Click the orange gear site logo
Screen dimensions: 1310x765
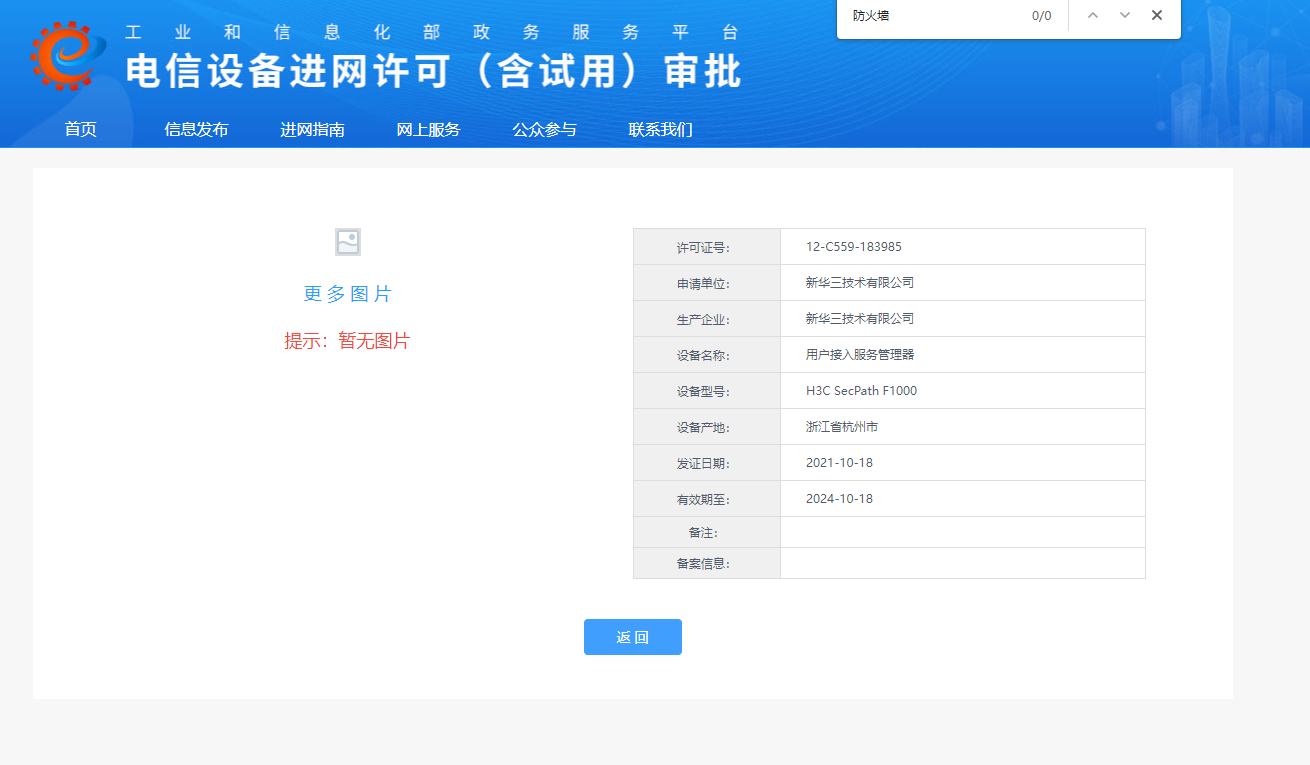point(68,55)
